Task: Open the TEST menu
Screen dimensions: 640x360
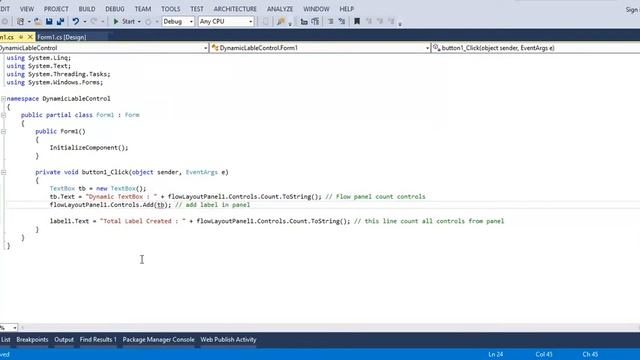Action: [197, 9]
